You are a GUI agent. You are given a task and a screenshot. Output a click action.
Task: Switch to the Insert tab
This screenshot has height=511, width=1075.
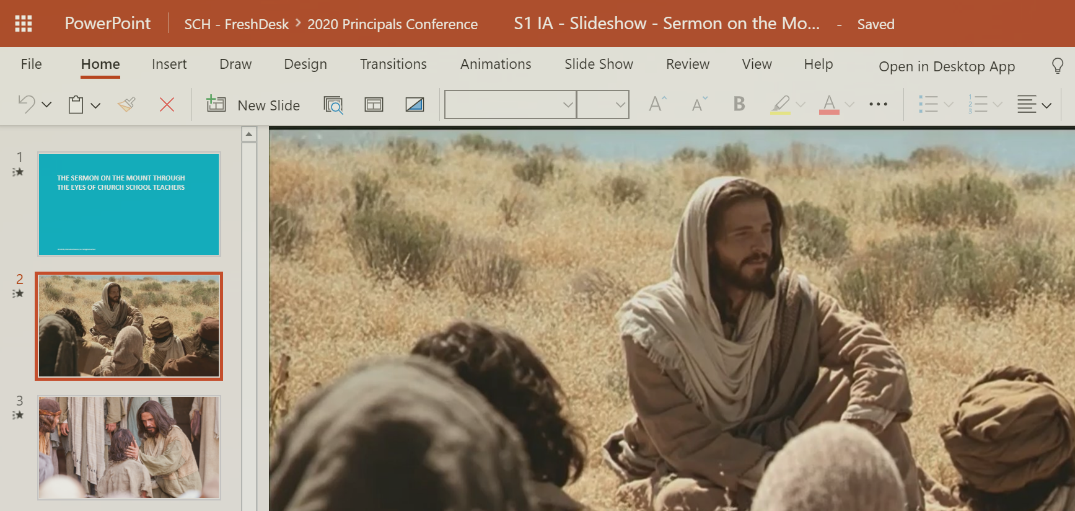(169, 64)
